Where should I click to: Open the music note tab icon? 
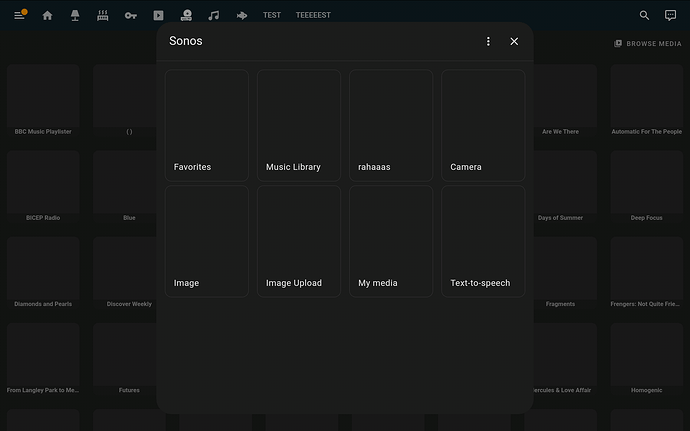214,15
